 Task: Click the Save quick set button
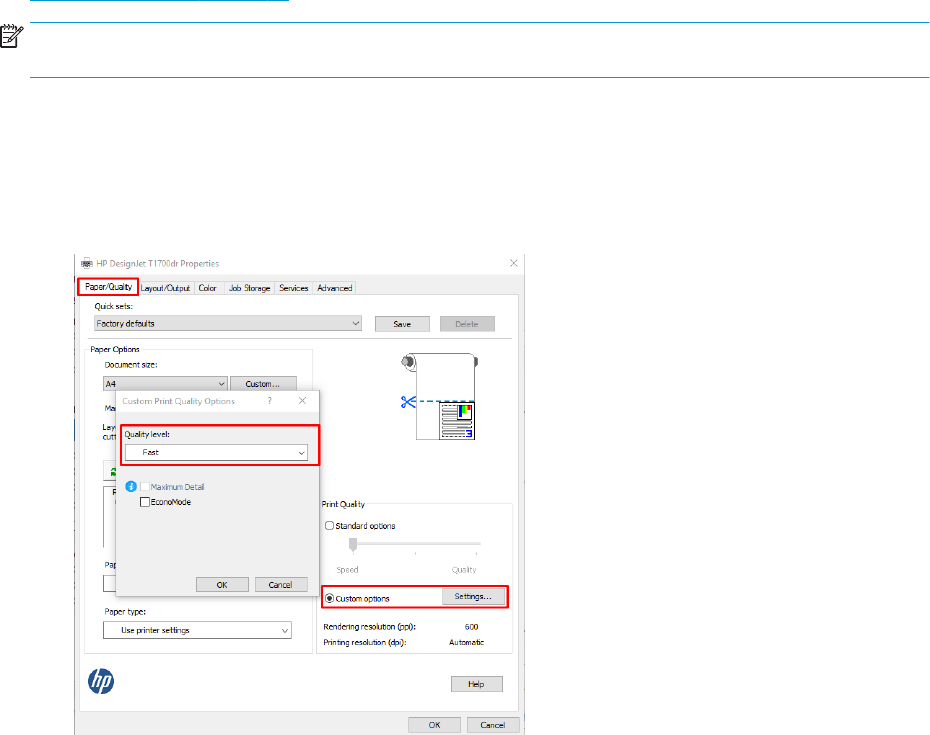(402, 324)
